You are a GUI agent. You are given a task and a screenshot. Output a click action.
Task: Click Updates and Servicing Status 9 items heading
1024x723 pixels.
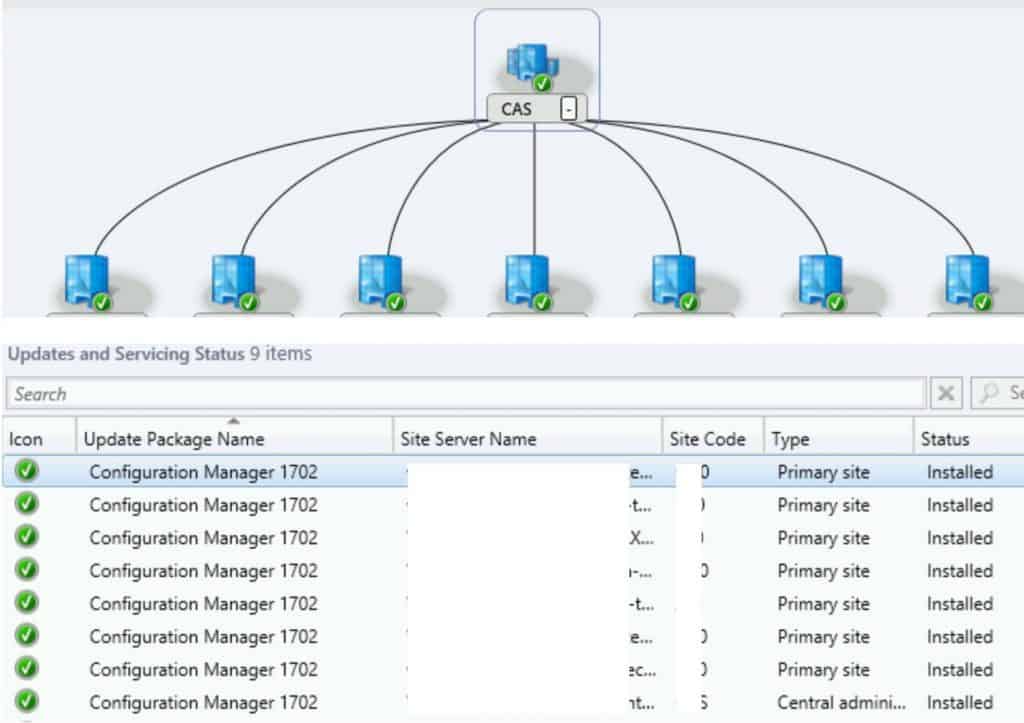point(160,354)
